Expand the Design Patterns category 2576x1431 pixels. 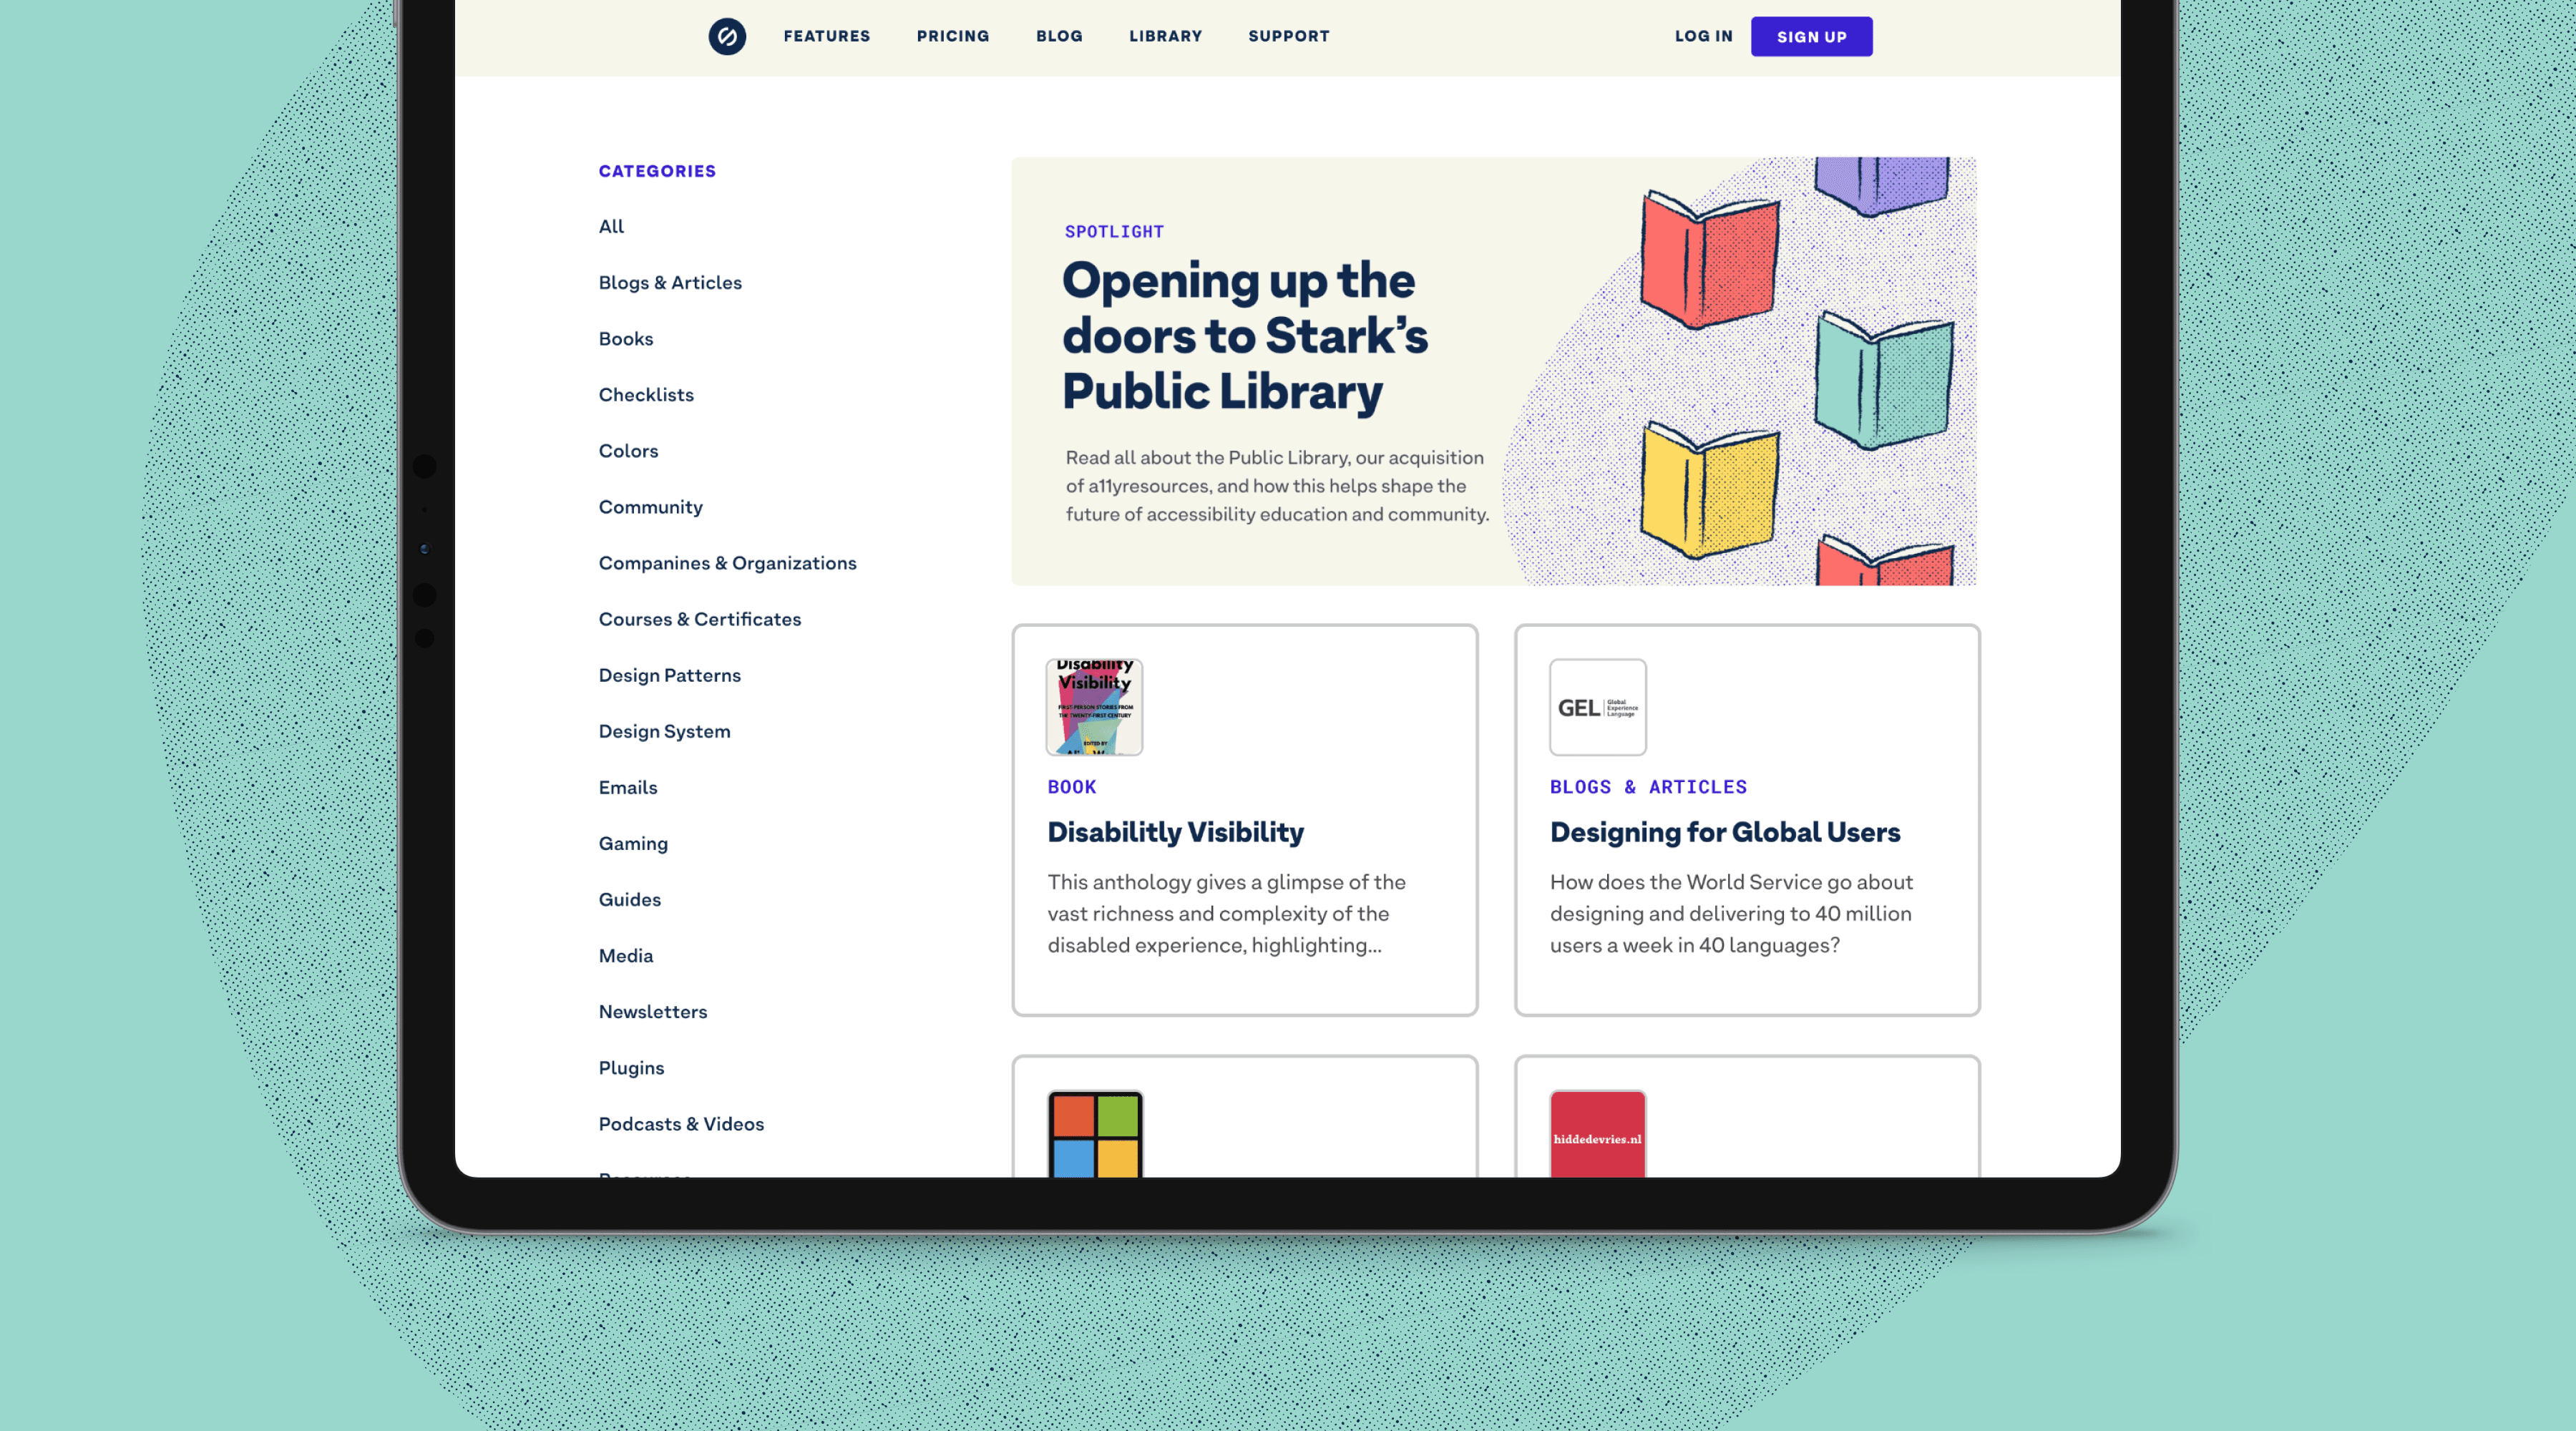click(x=670, y=673)
